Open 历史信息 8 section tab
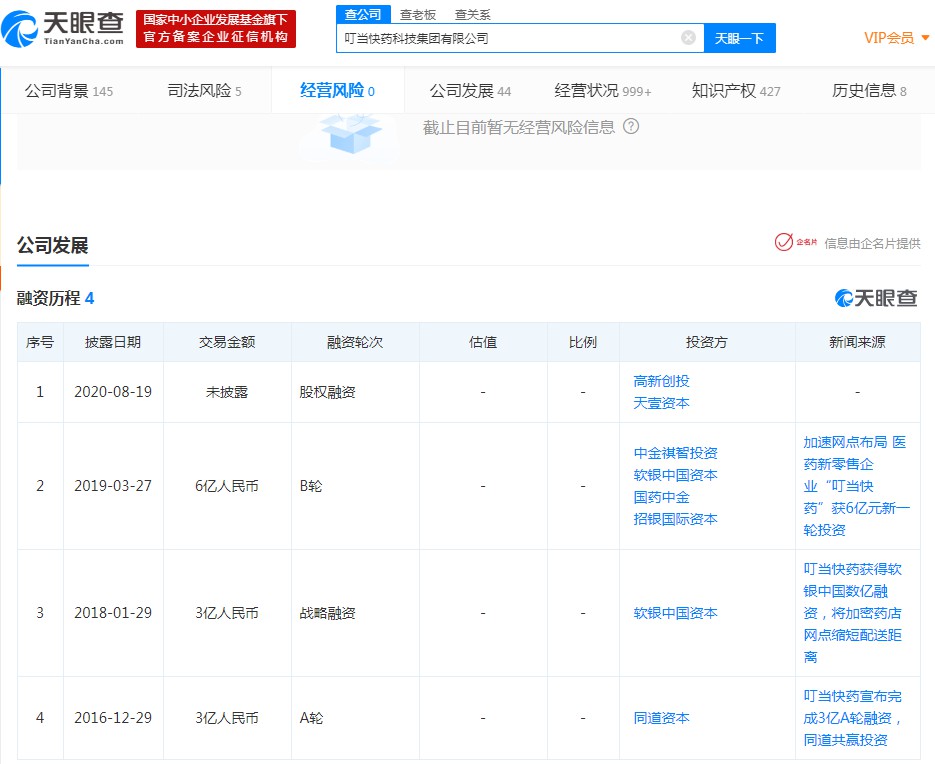Screen dimensions: 935x764 tap(869, 91)
